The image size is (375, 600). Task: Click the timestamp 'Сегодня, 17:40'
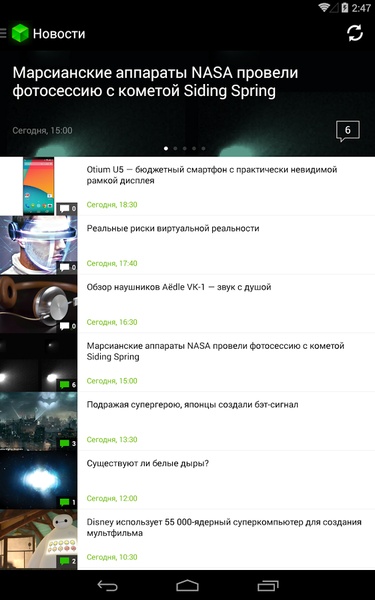click(112, 263)
